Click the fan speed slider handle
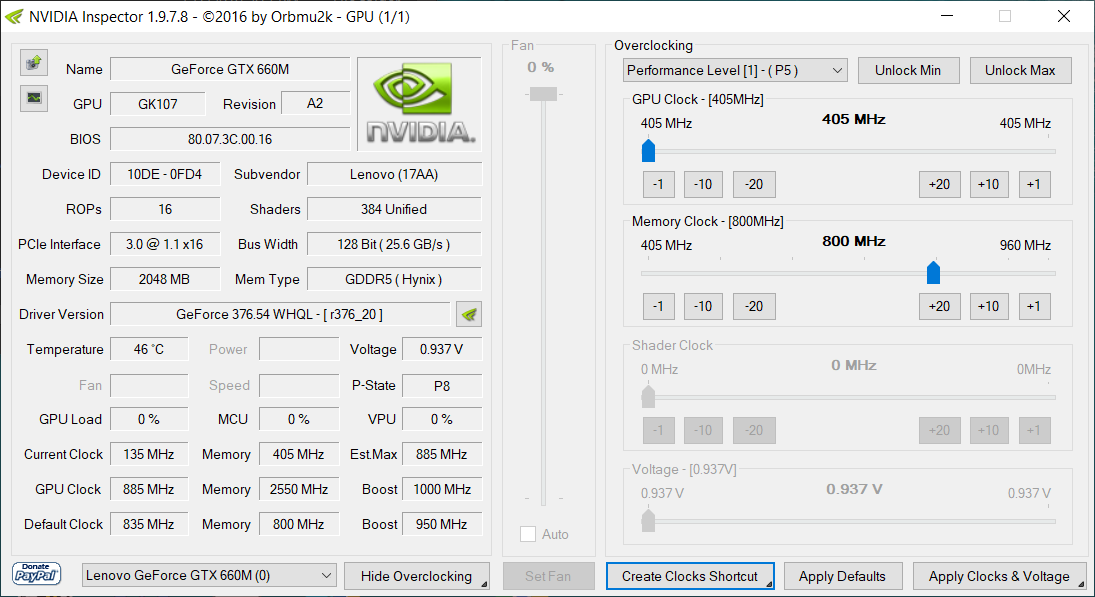This screenshot has height=597, width=1095. pos(543,94)
